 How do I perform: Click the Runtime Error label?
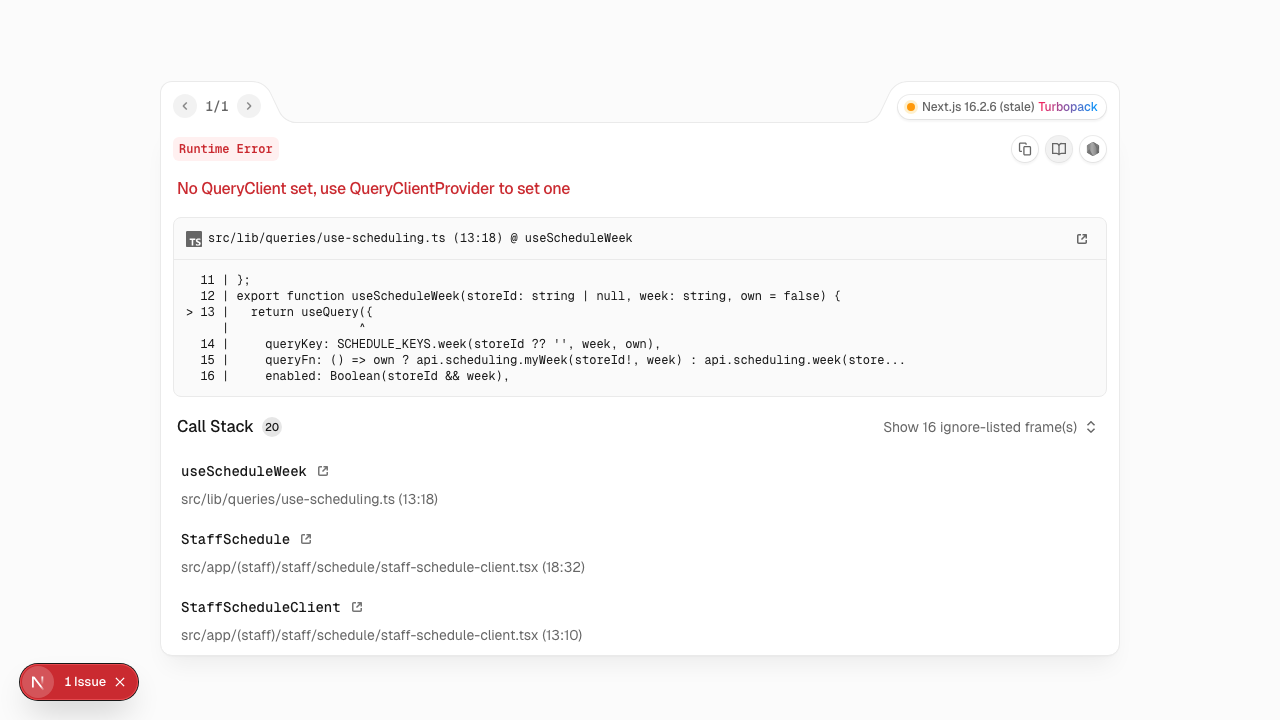pos(226,149)
